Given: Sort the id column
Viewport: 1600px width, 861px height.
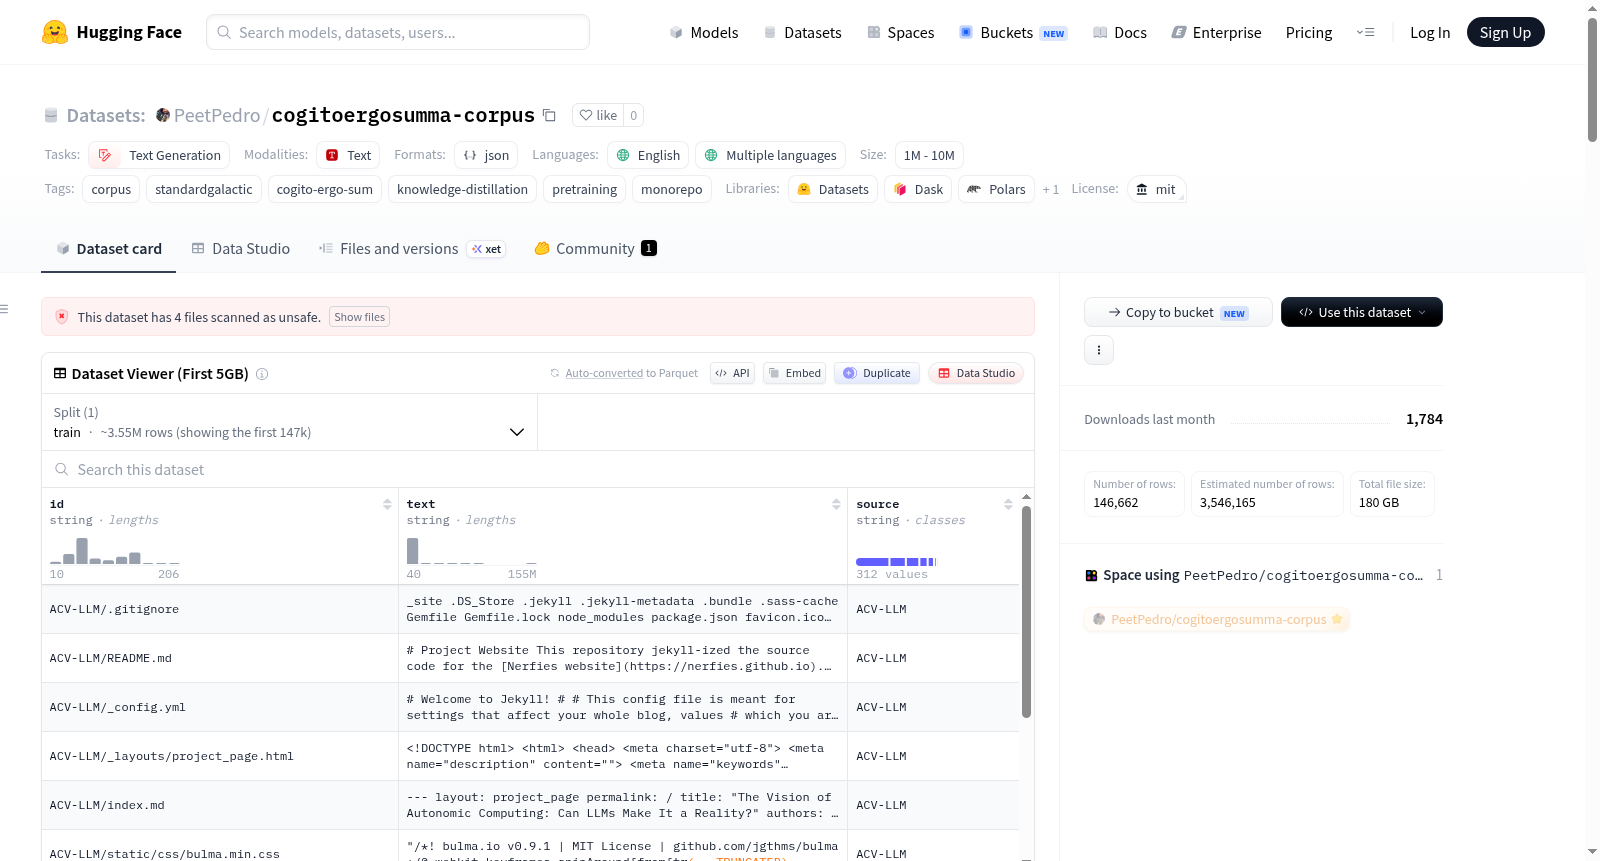Looking at the screenshot, I should pos(387,504).
